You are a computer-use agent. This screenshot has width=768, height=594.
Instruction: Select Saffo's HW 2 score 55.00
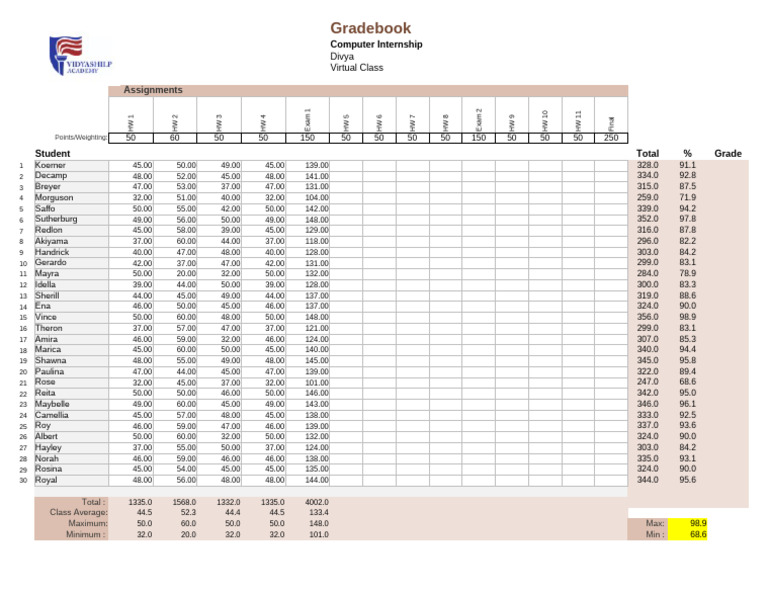coord(186,209)
